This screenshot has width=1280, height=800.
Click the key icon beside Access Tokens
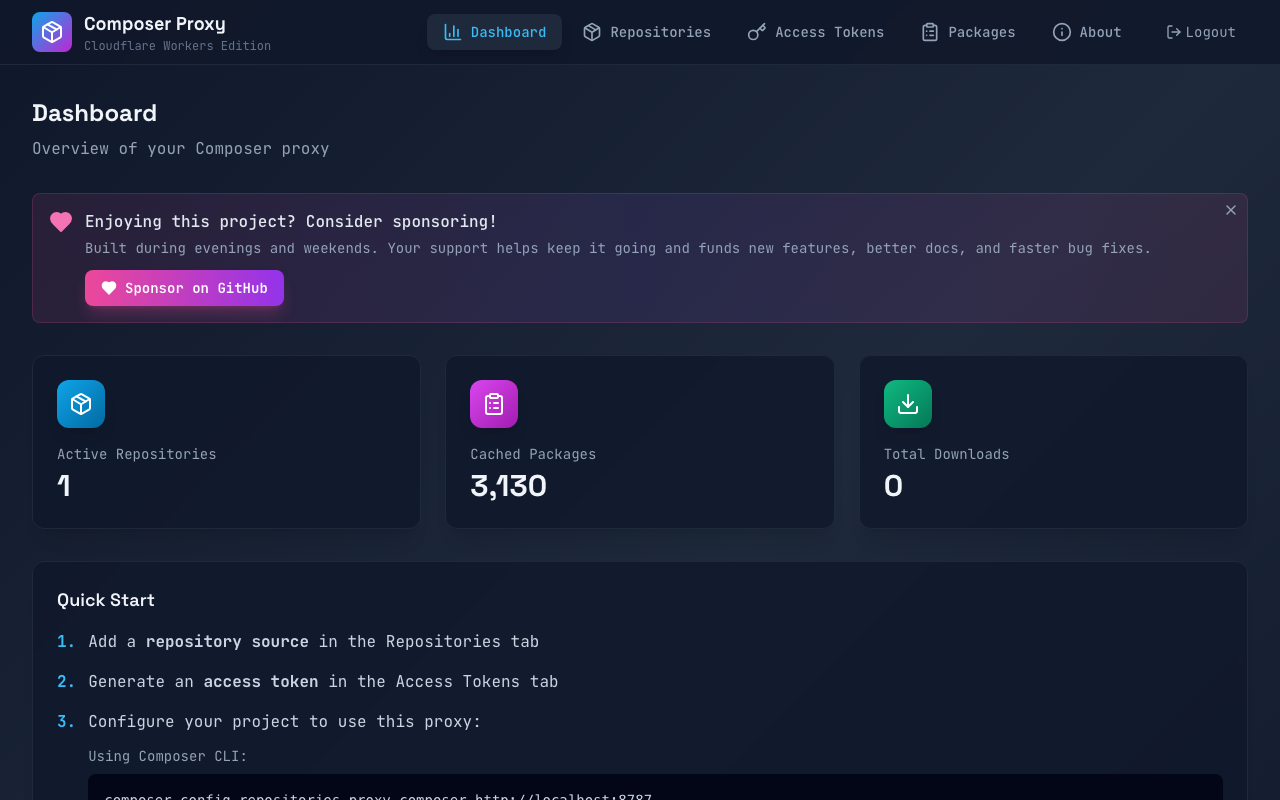[757, 32]
